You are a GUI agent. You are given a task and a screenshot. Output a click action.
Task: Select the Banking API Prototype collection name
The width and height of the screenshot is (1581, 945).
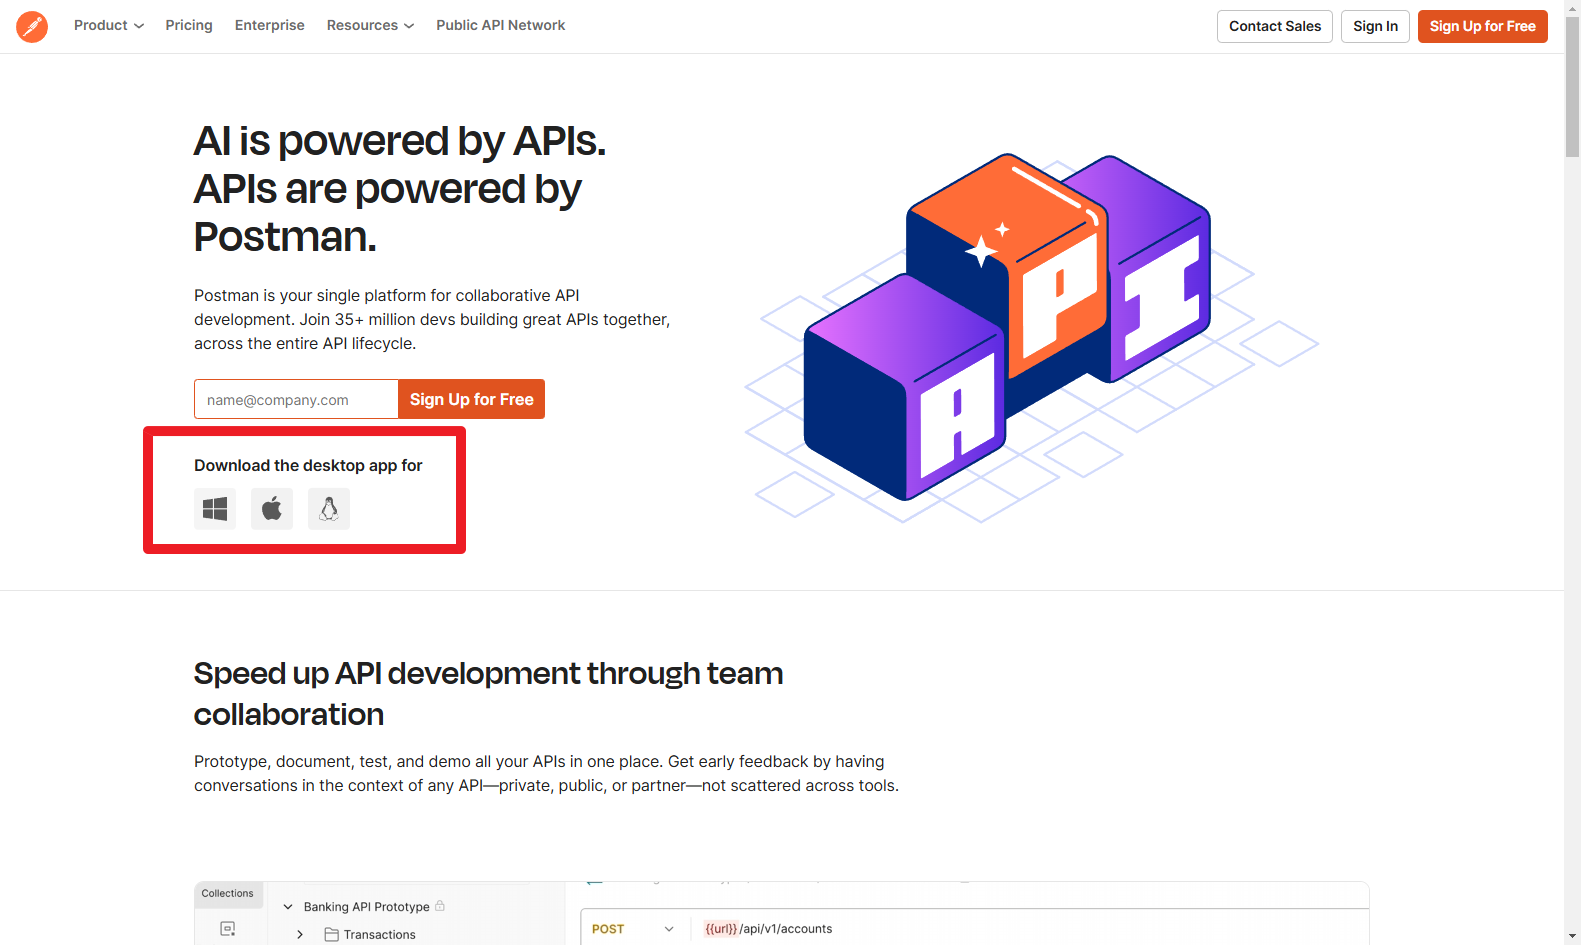(366, 907)
